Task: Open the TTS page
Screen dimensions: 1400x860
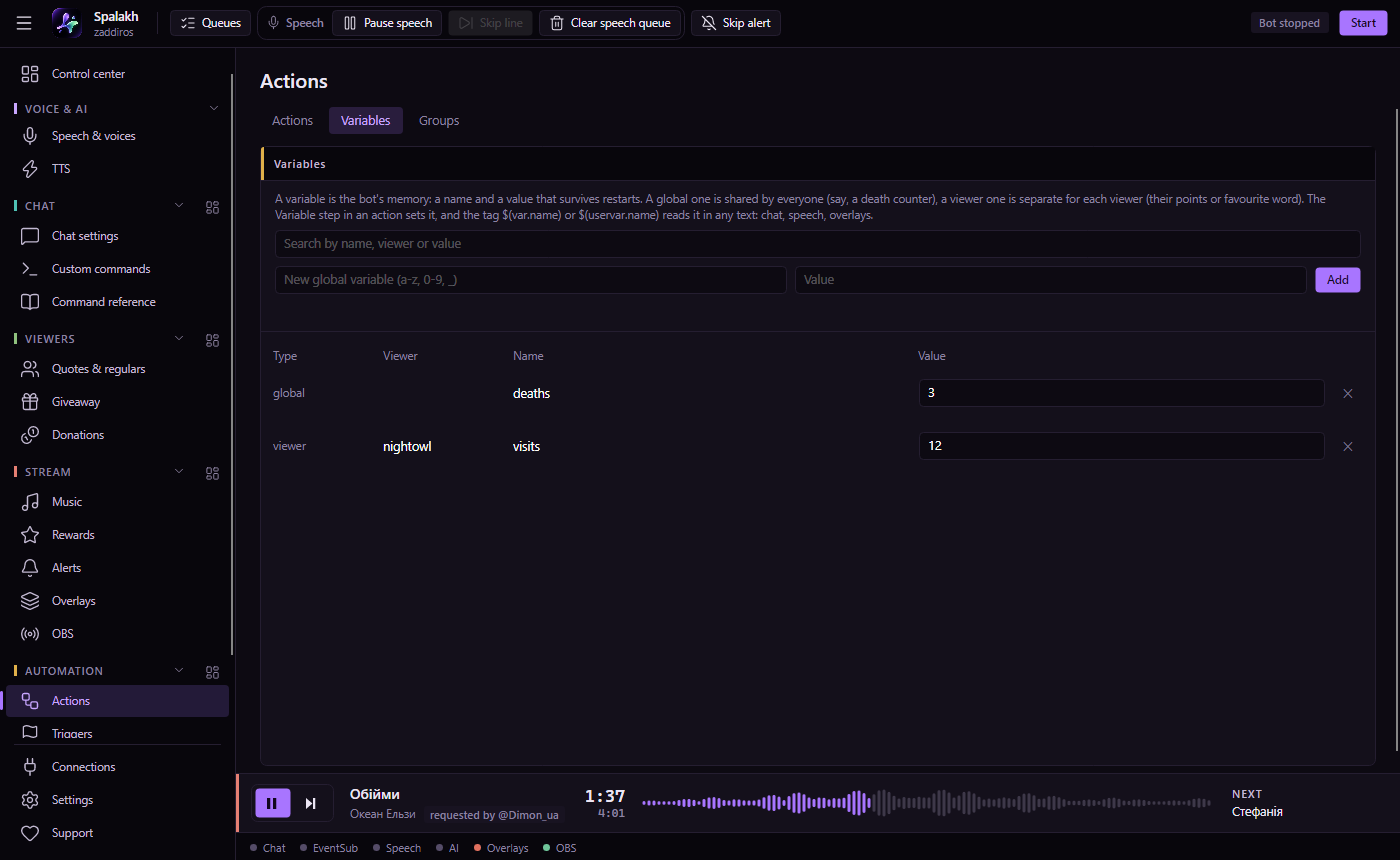Action: pyautogui.click(x=117, y=169)
